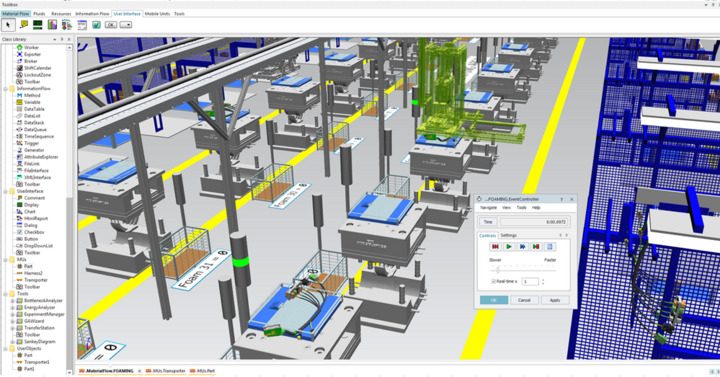The image size is (720, 377).
Task: Toggle the Real time x checkbox
Action: pos(493,281)
